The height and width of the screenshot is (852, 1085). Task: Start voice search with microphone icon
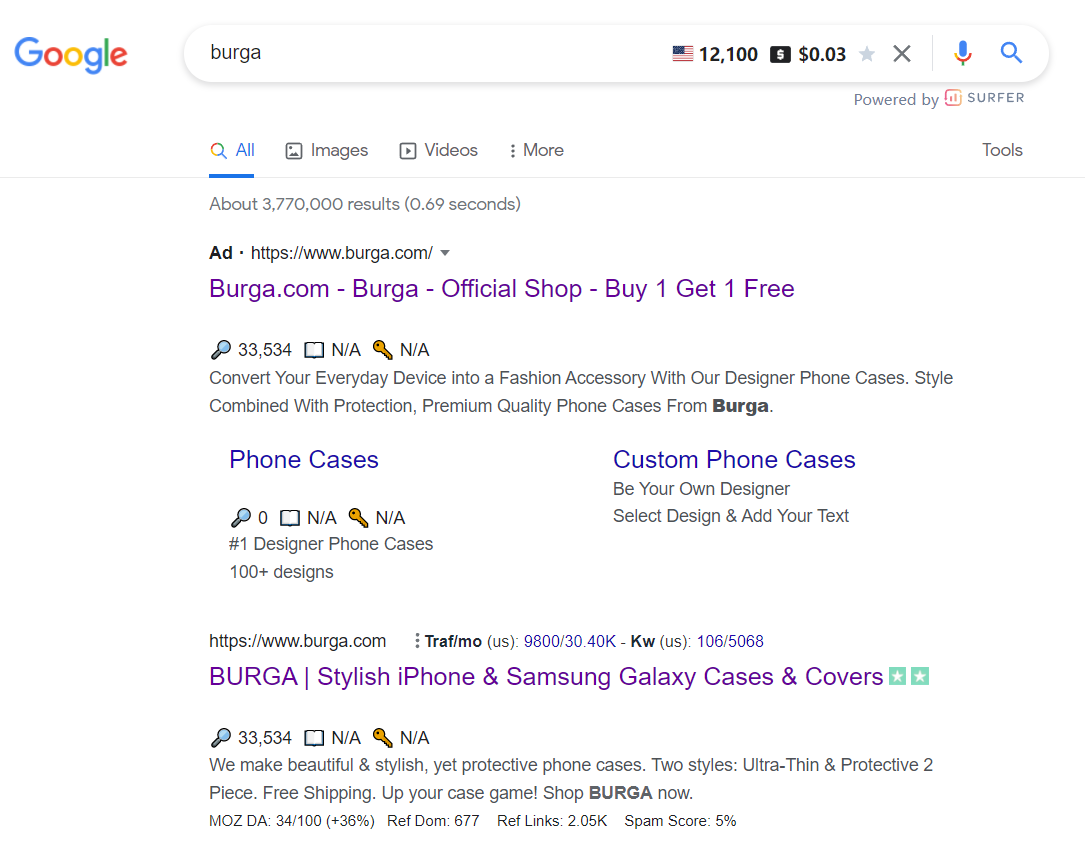pos(962,54)
